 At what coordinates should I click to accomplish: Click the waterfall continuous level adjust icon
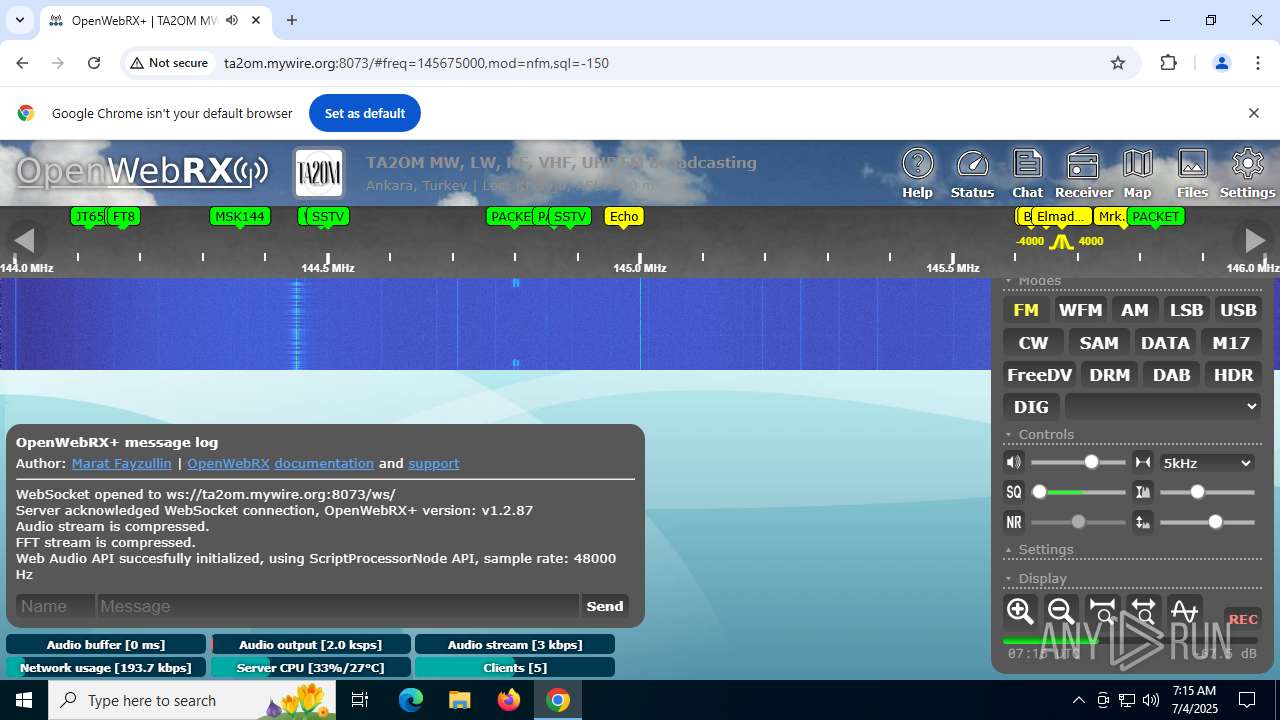1143,522
